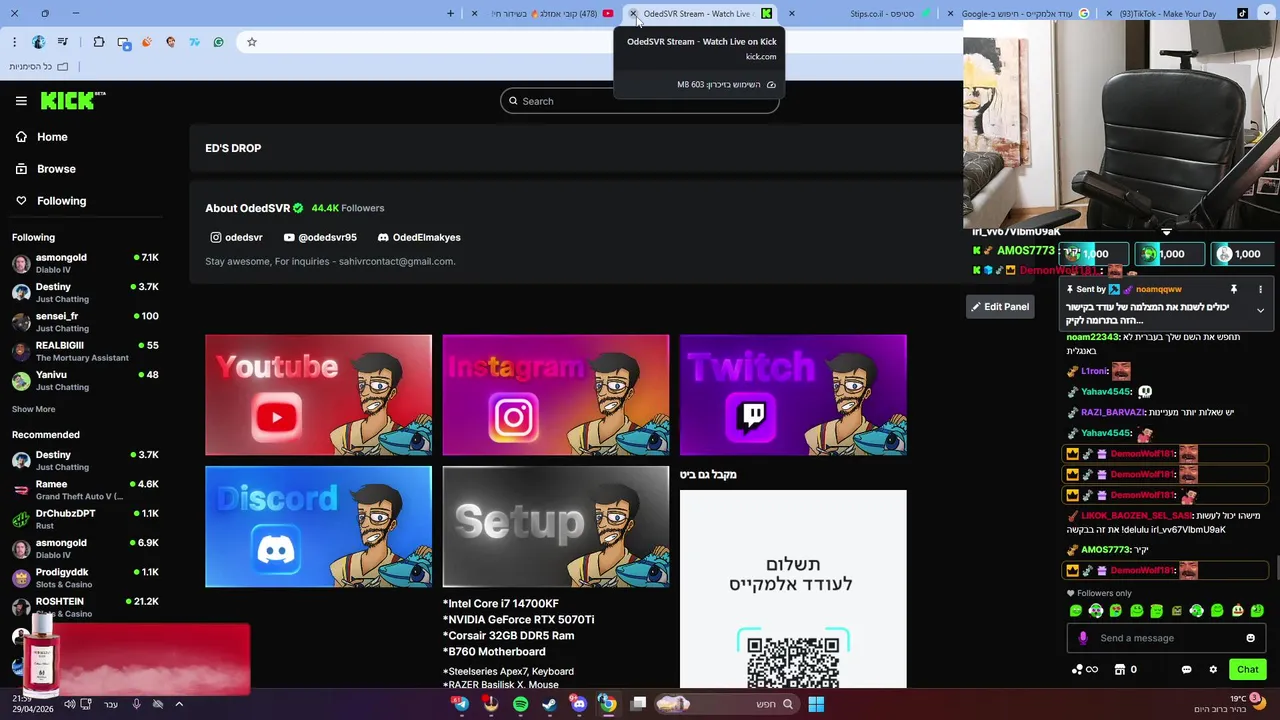Close the OdedSVR Stream Kick tab
Viewport: 1280px width, 720px height.
coord(633,14)
